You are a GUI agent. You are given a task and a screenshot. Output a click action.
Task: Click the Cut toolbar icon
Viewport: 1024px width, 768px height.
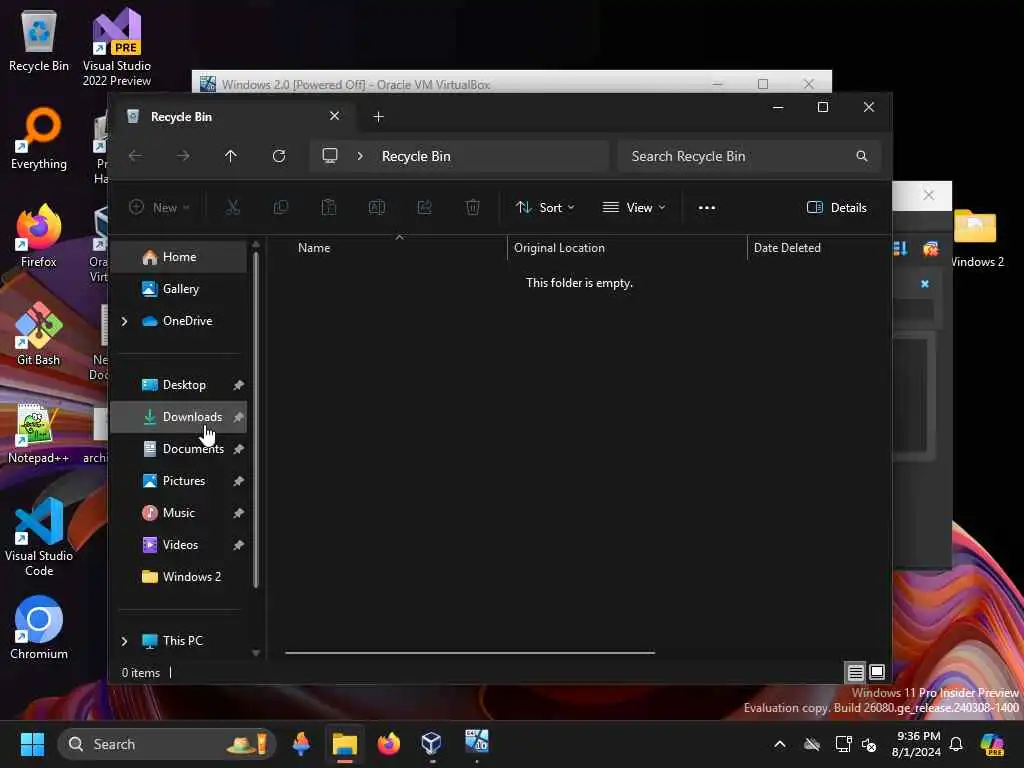coord(232,208)
